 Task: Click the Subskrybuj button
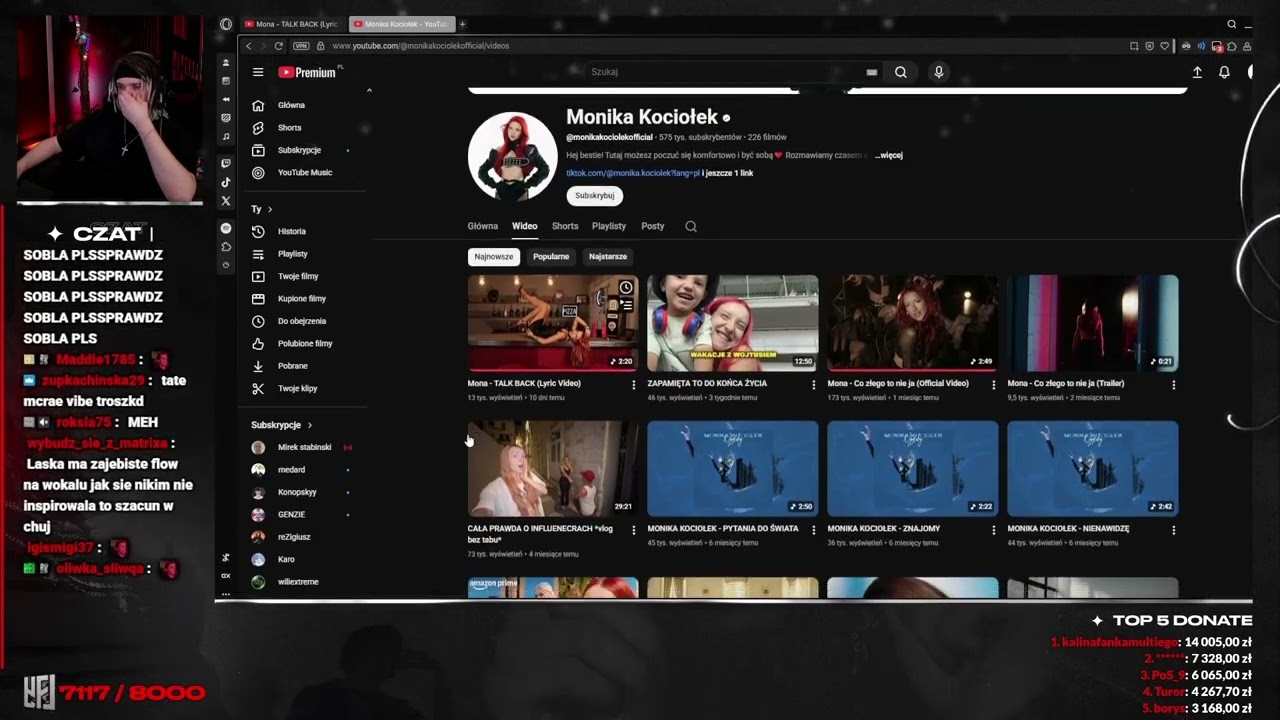tap(595, 196)
